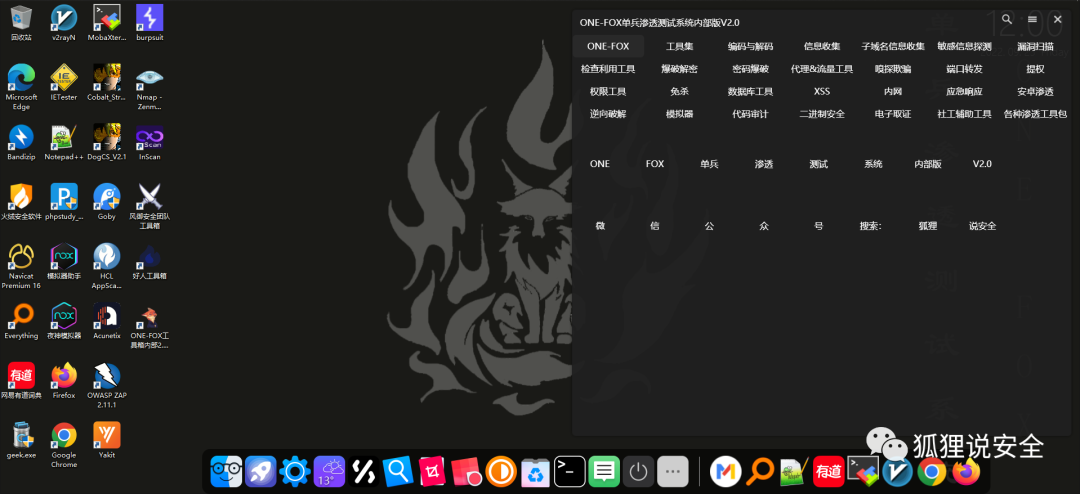The image size is (1080, 494).
Task: Select the ONE-FOX工具箱 desktop shortcut
Action: [x=149, y=326]
